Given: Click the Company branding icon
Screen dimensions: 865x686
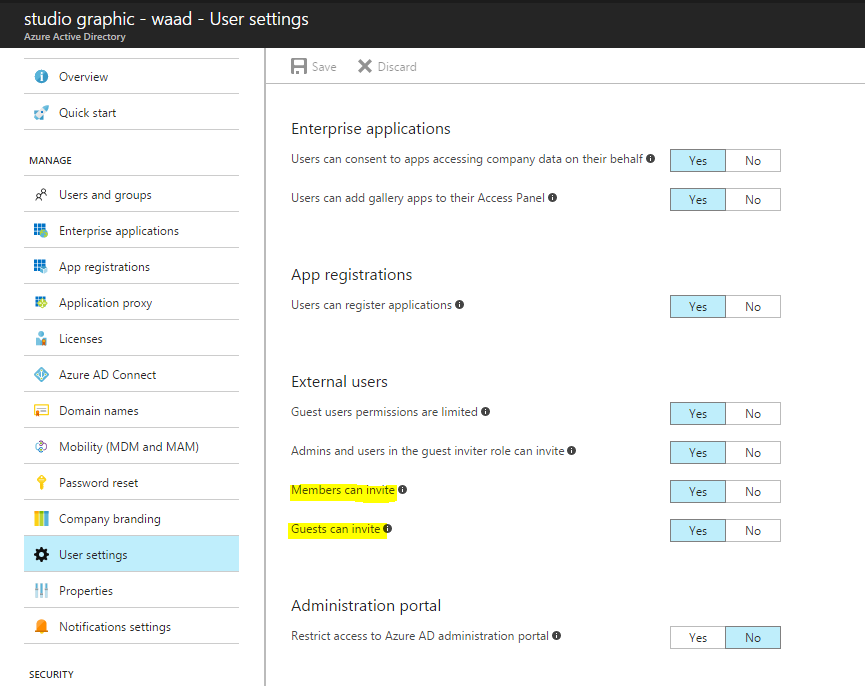Looking at the screenshot, I should 41,518.
